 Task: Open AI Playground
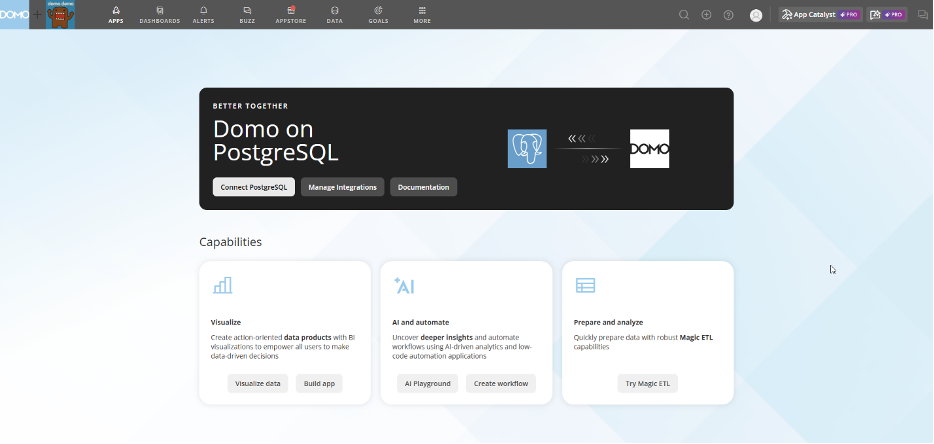coord(428,383)
